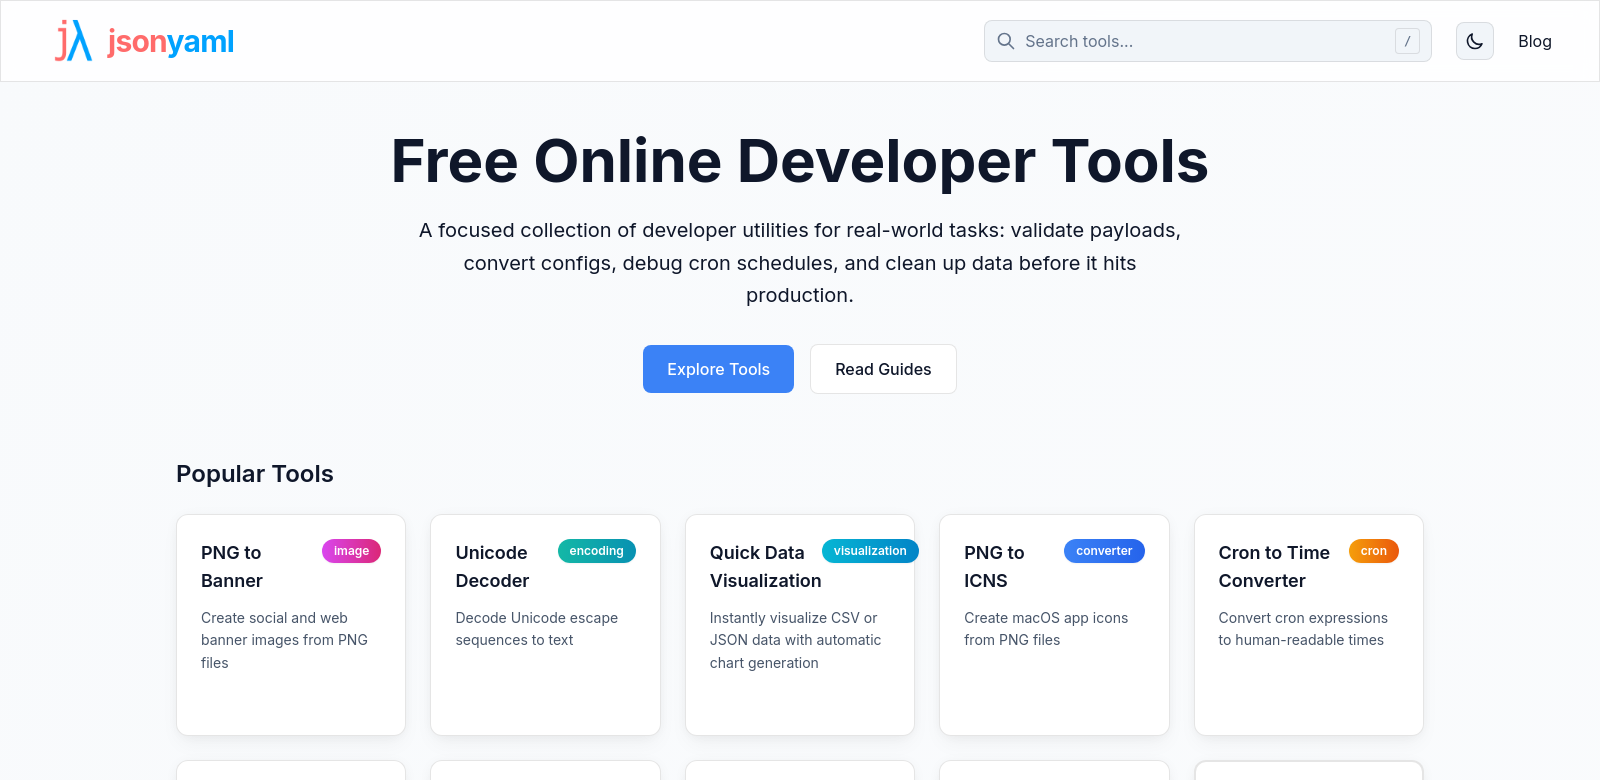Viewport: 1600px width, 780px height.
Task: Open the PNG to Banner tool card
Action: point(291,625)
